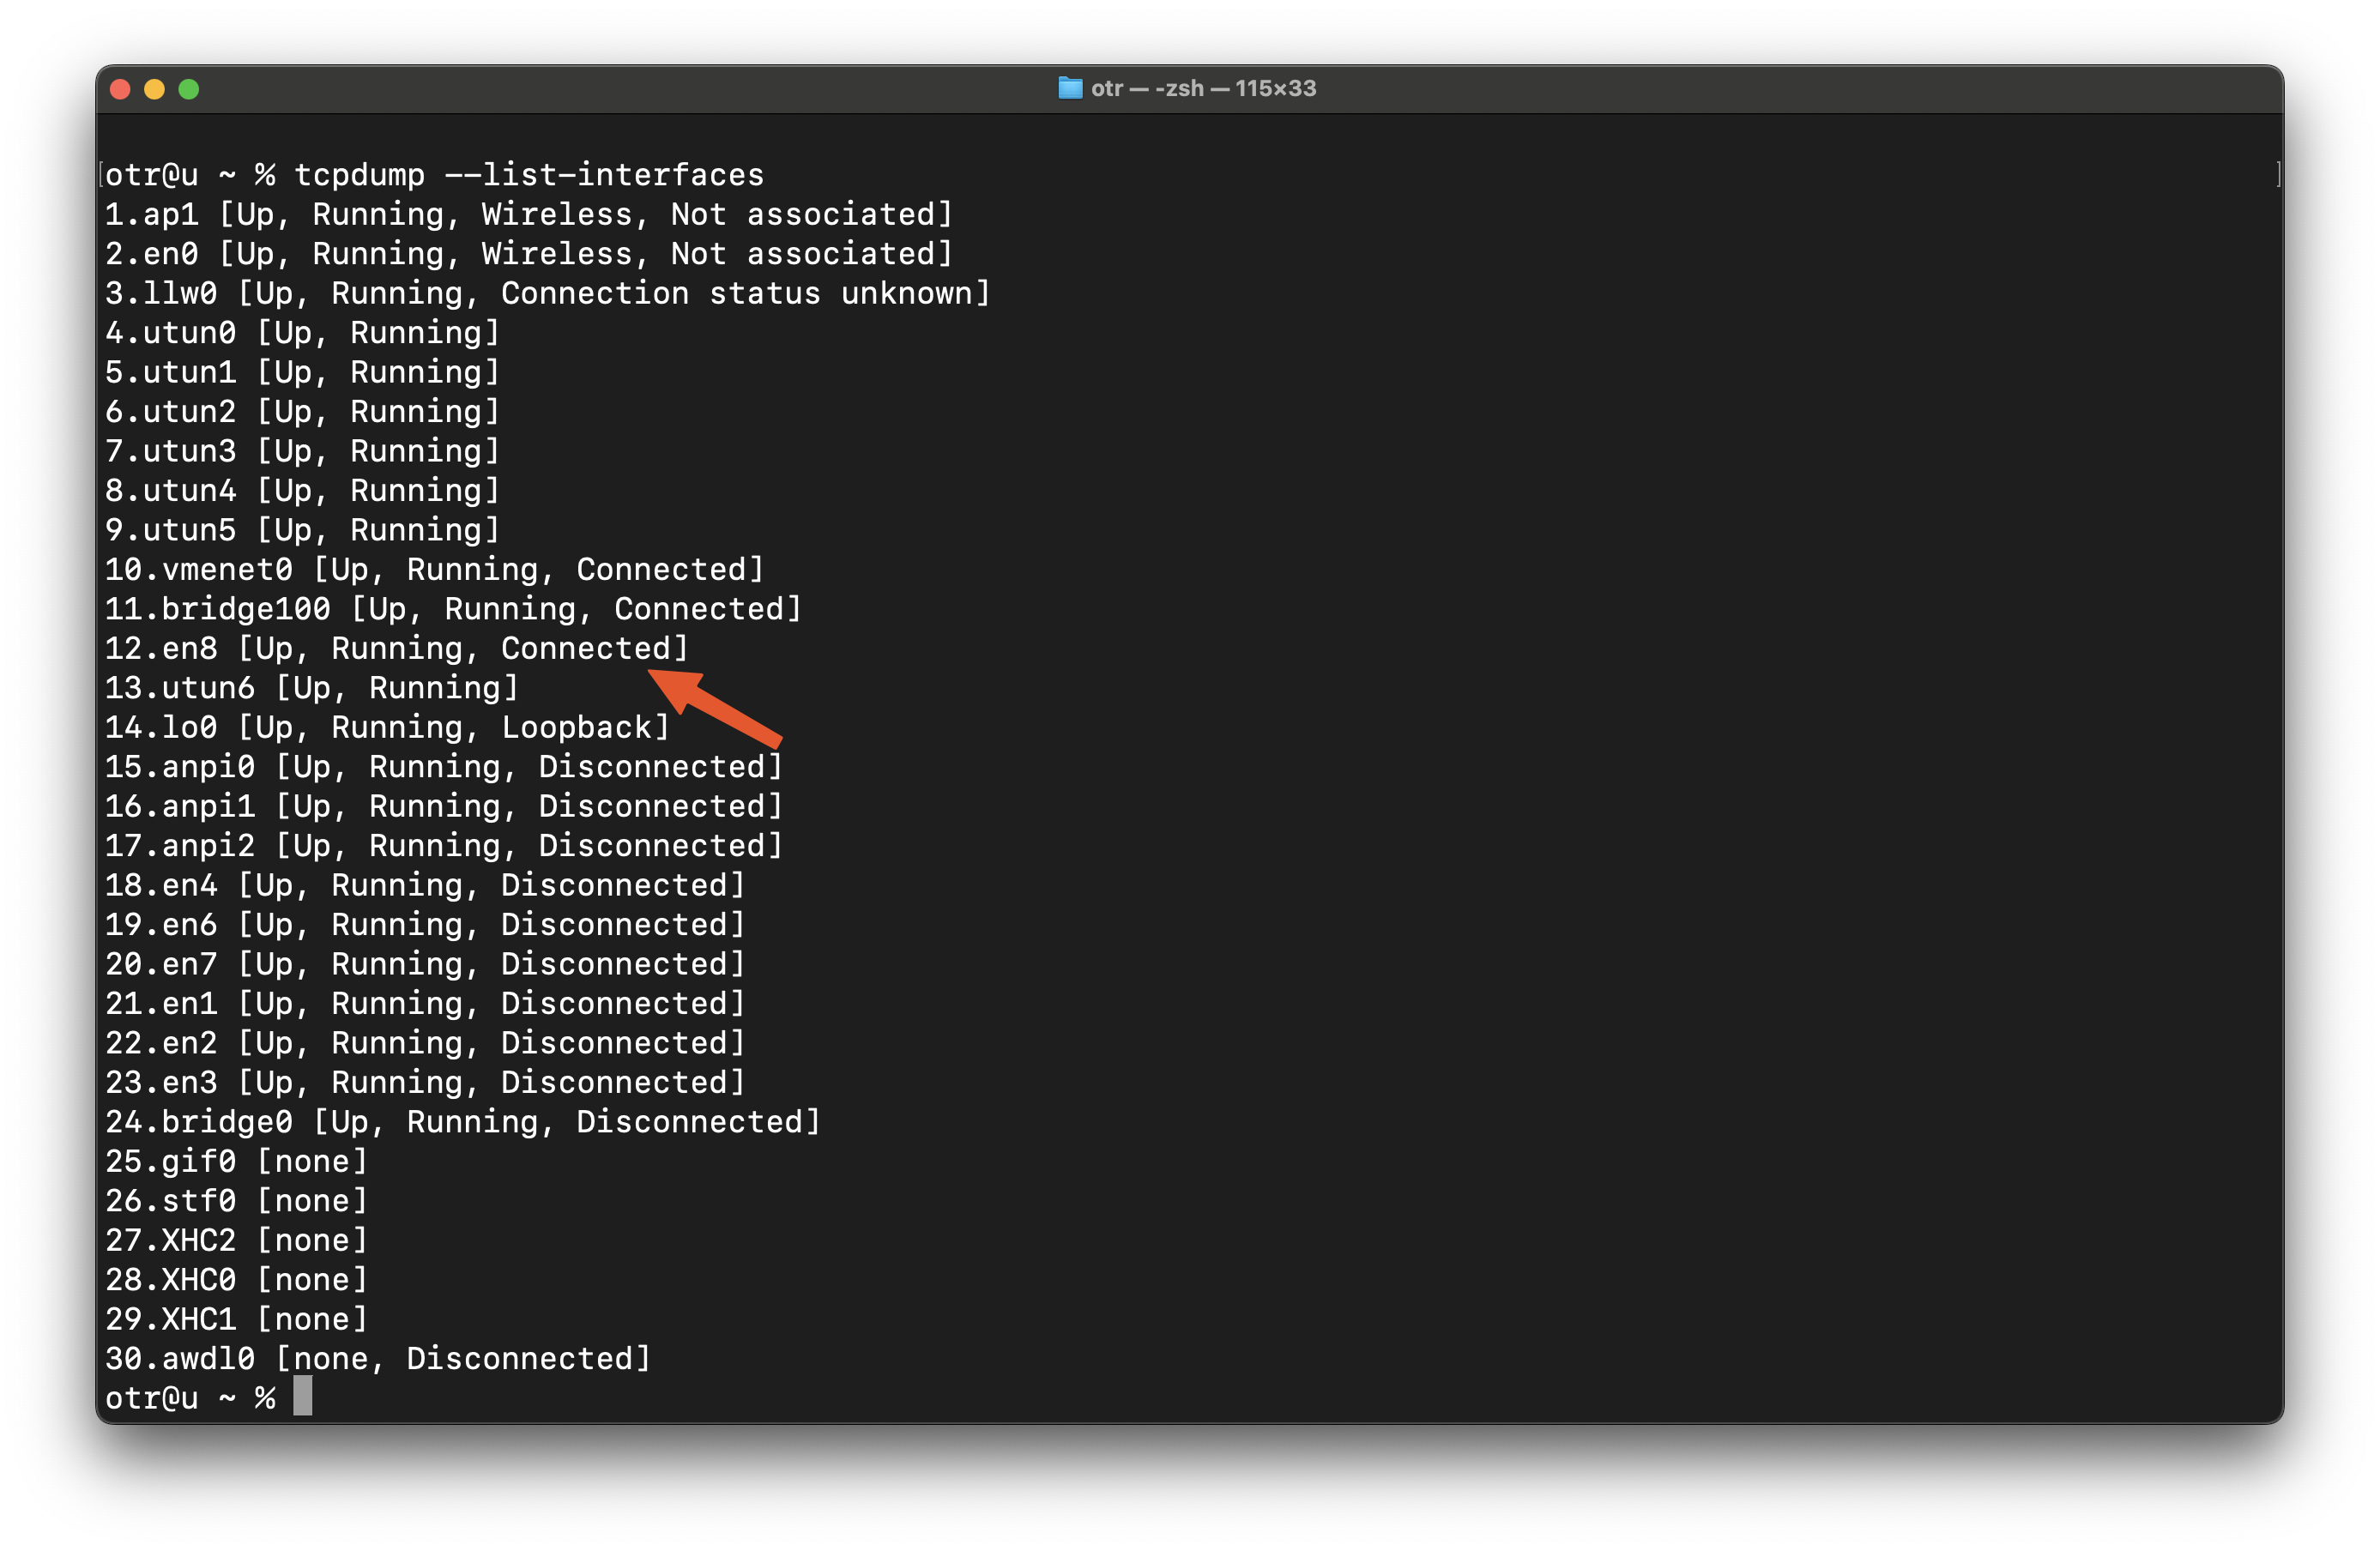Viewport: 2380px width, 1551px height.
Task: Click the red close window button
Action: (x=120, y=89)
